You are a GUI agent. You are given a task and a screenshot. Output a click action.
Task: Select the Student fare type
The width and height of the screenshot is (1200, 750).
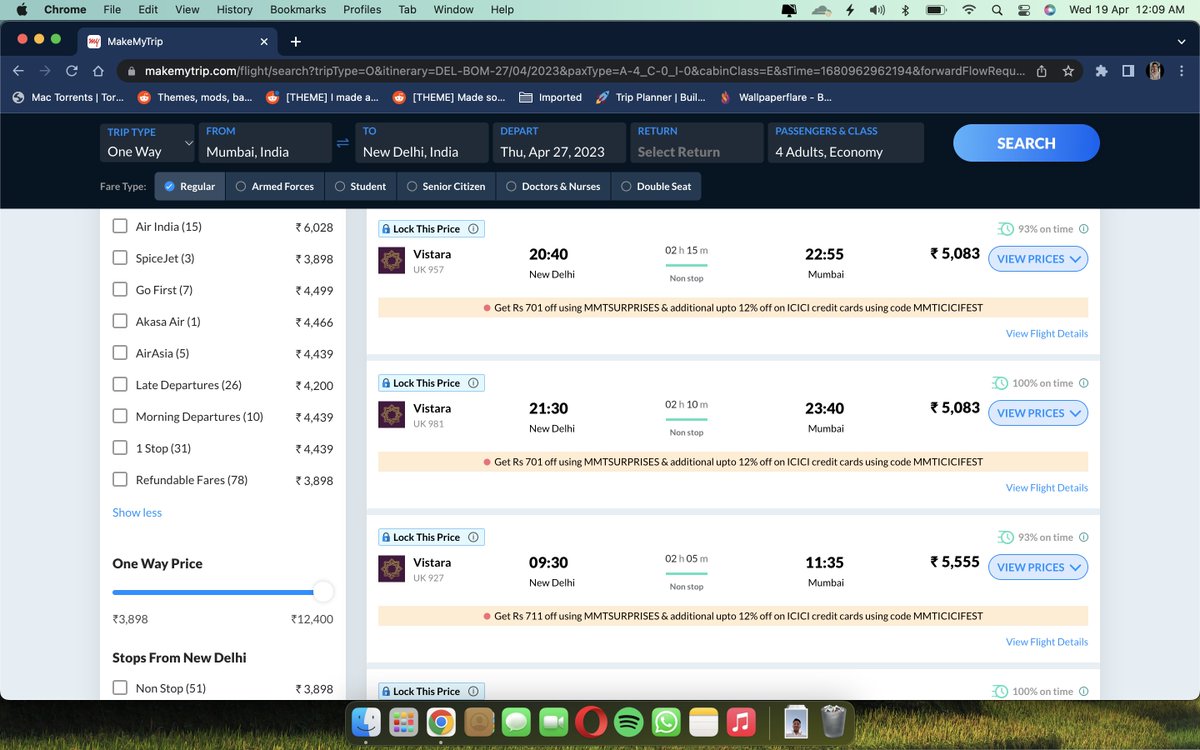(x=361, y=186)
